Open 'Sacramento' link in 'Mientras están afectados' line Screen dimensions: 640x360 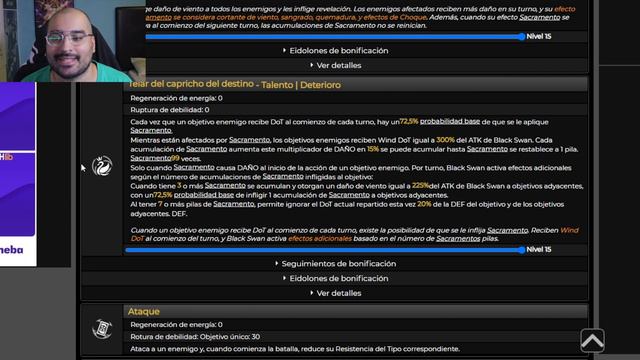pos(249,140)
